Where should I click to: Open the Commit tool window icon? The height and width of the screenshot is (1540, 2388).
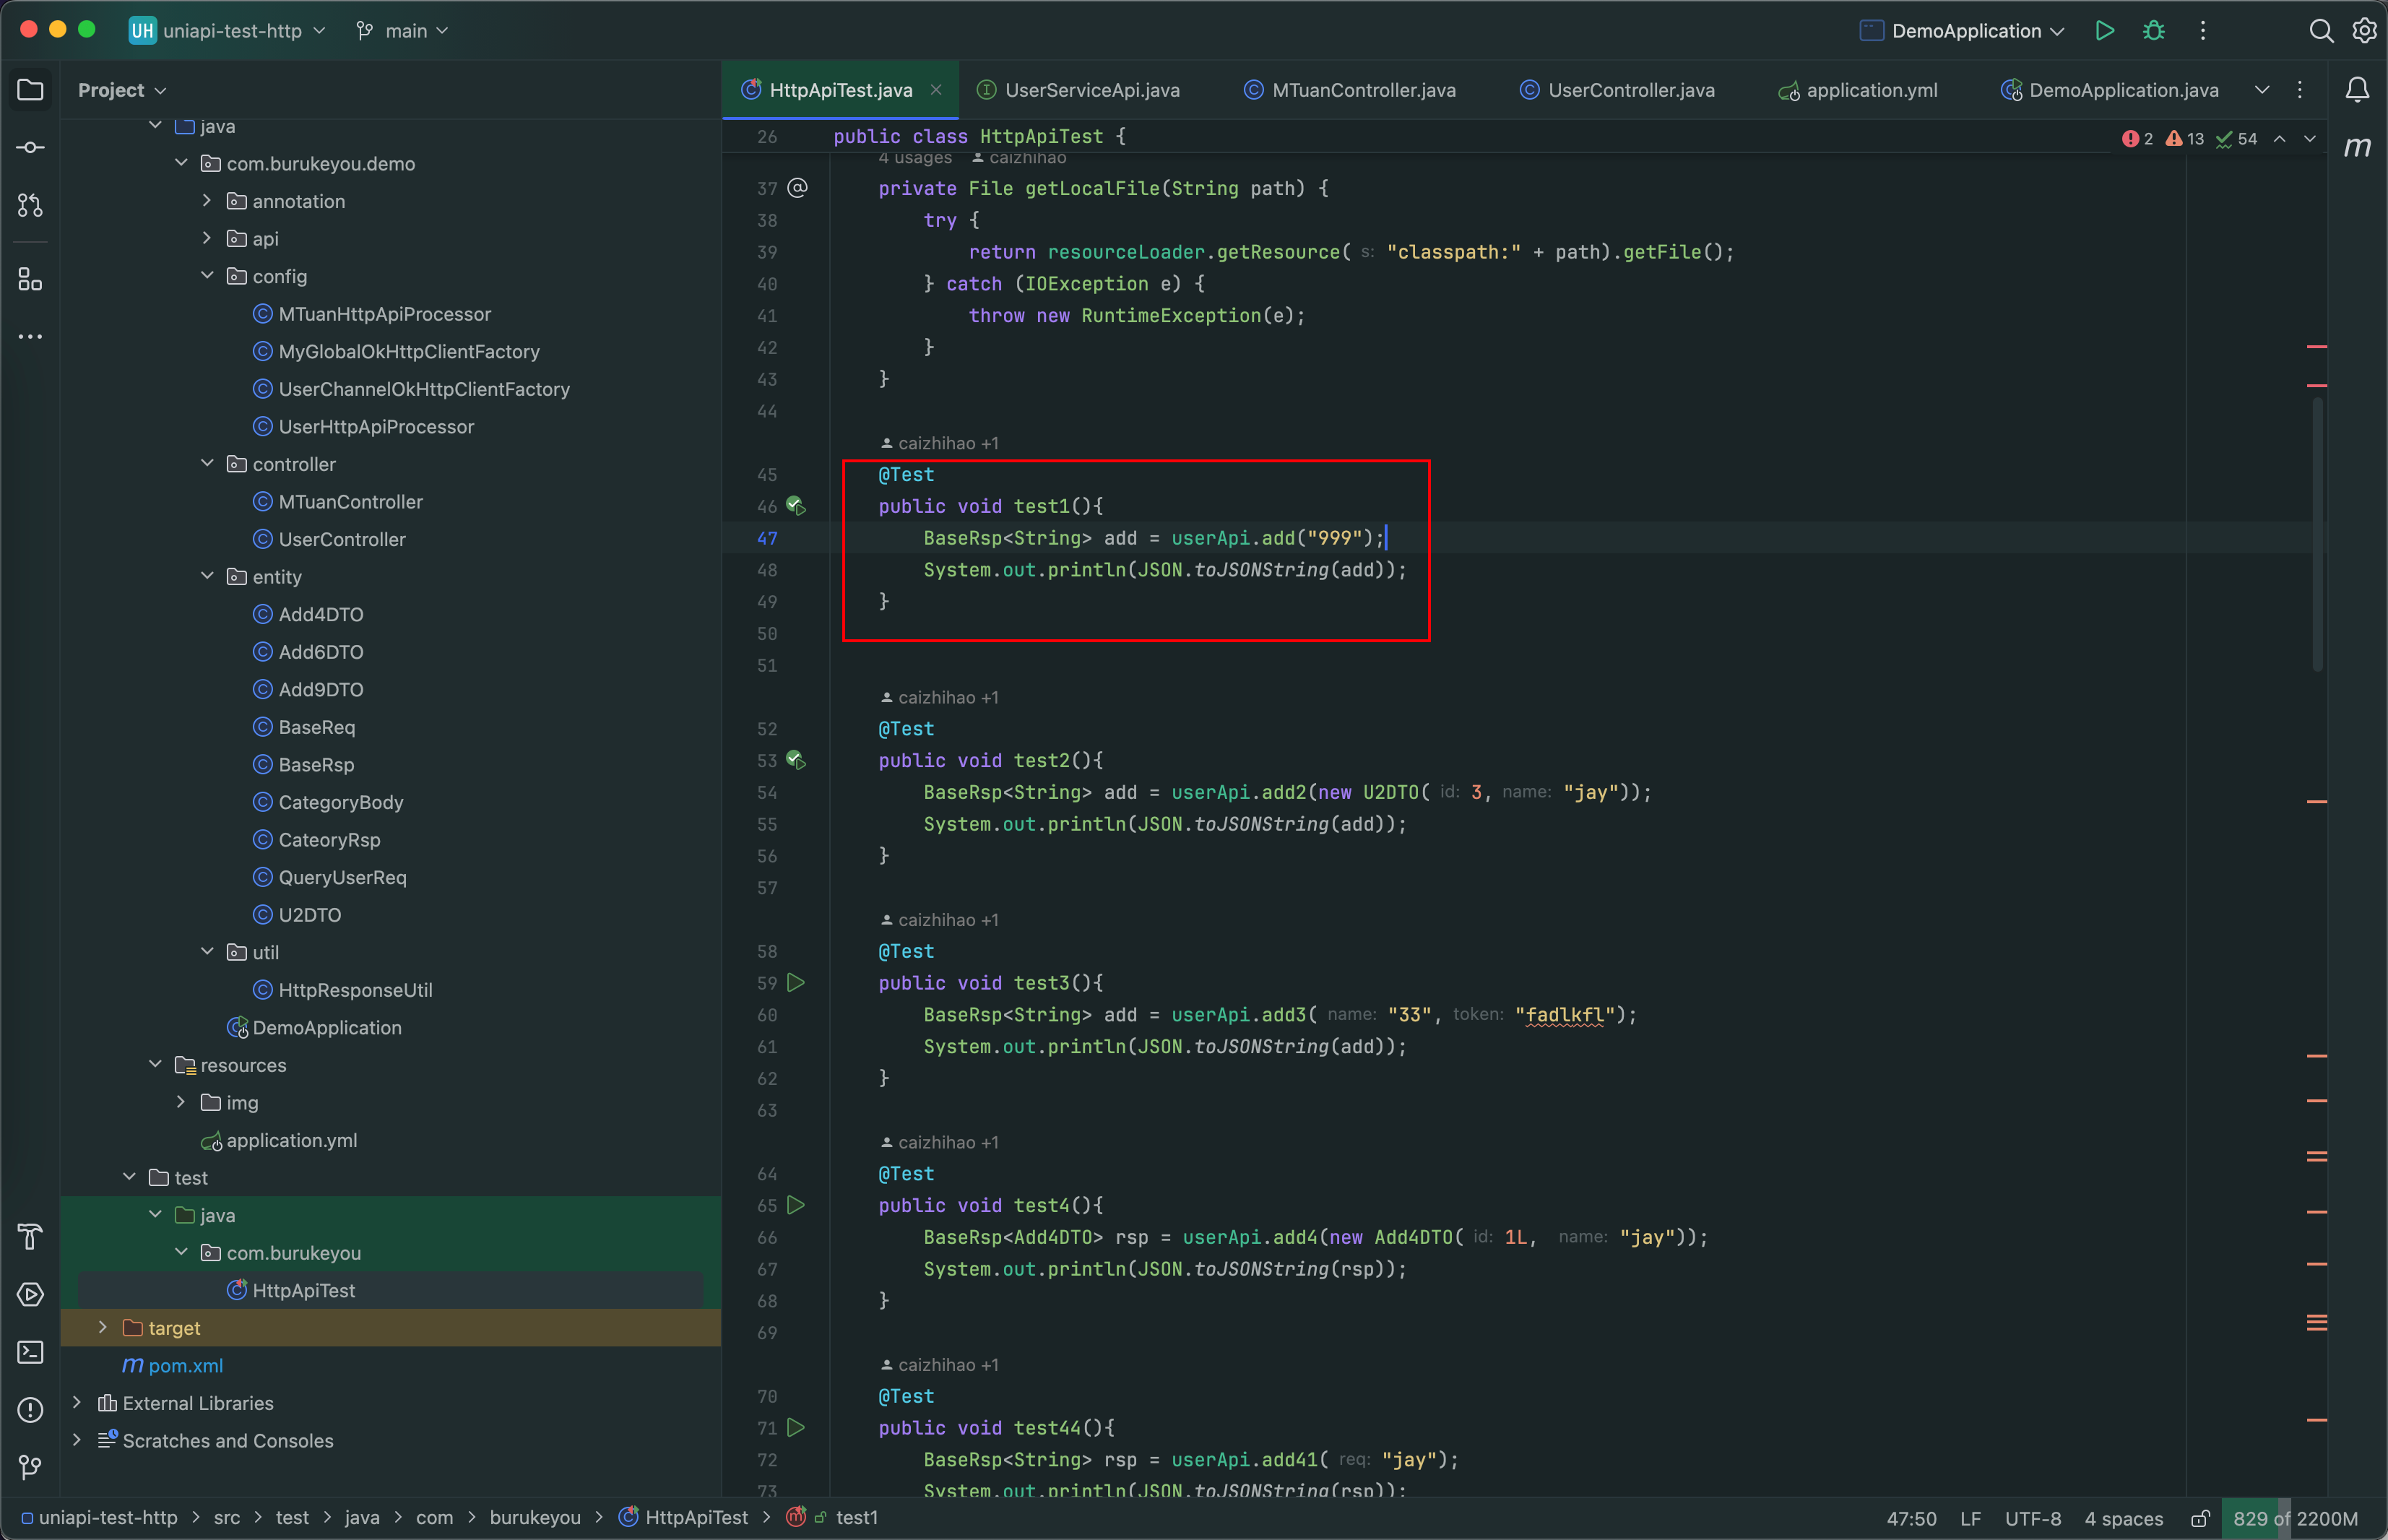30,148
